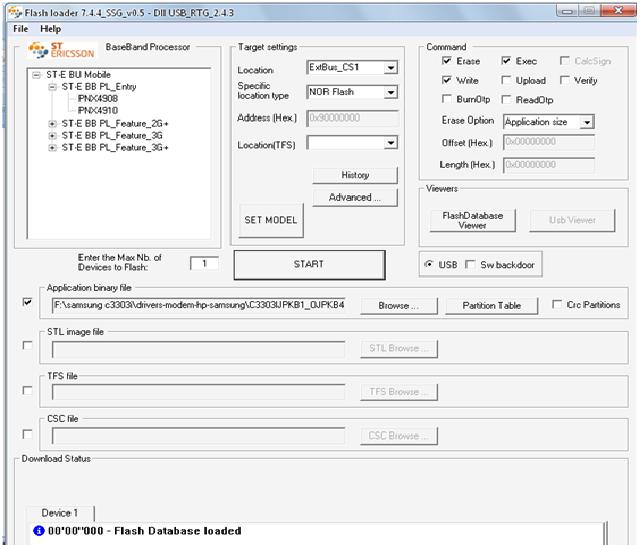Click the Length (Hex) field

(549, 165)
